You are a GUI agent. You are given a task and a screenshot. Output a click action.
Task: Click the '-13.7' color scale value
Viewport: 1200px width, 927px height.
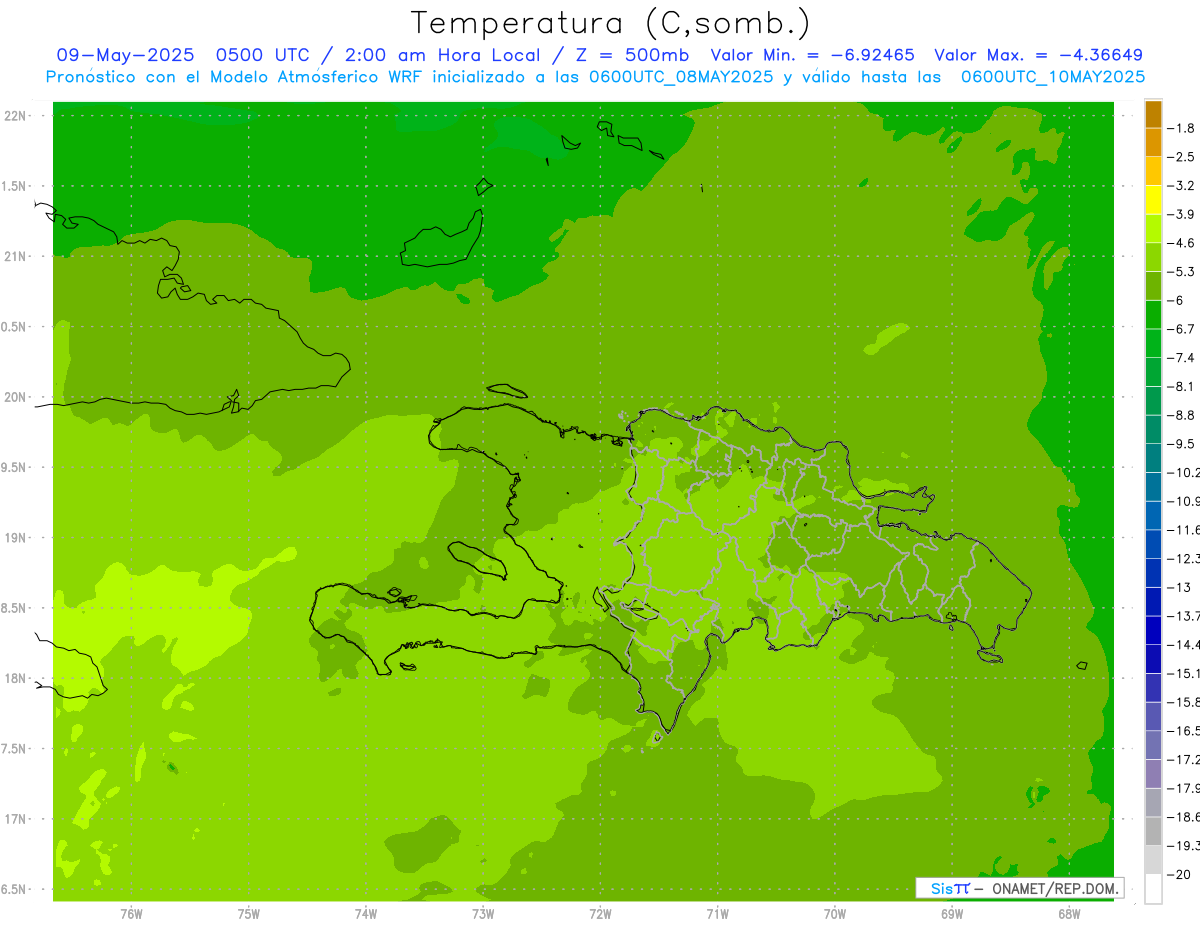tap(1184, 616)
